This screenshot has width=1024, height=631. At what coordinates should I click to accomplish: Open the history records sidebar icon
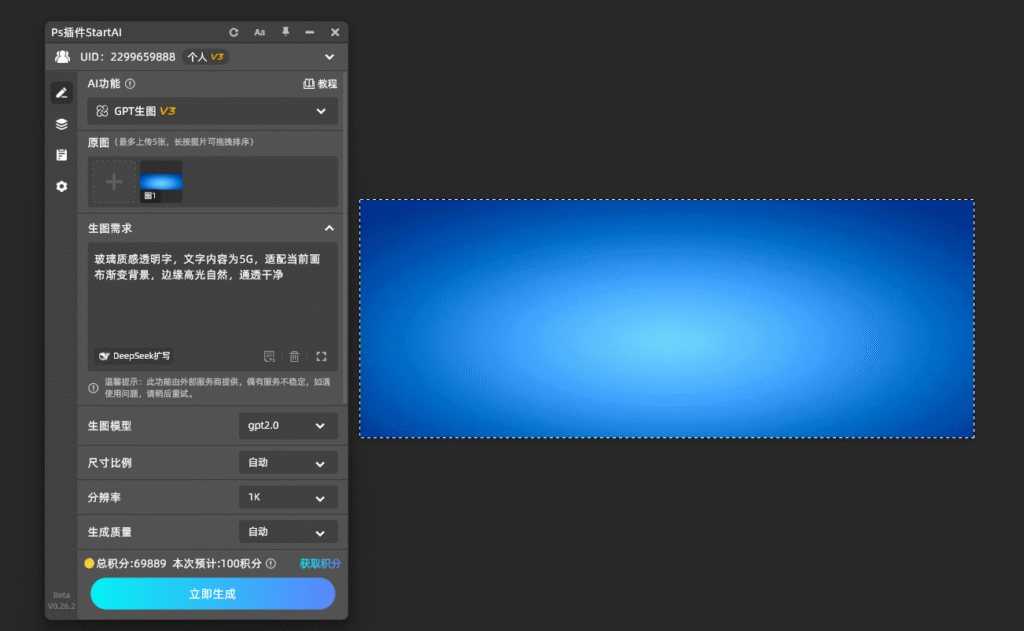[x=61, y=155]
